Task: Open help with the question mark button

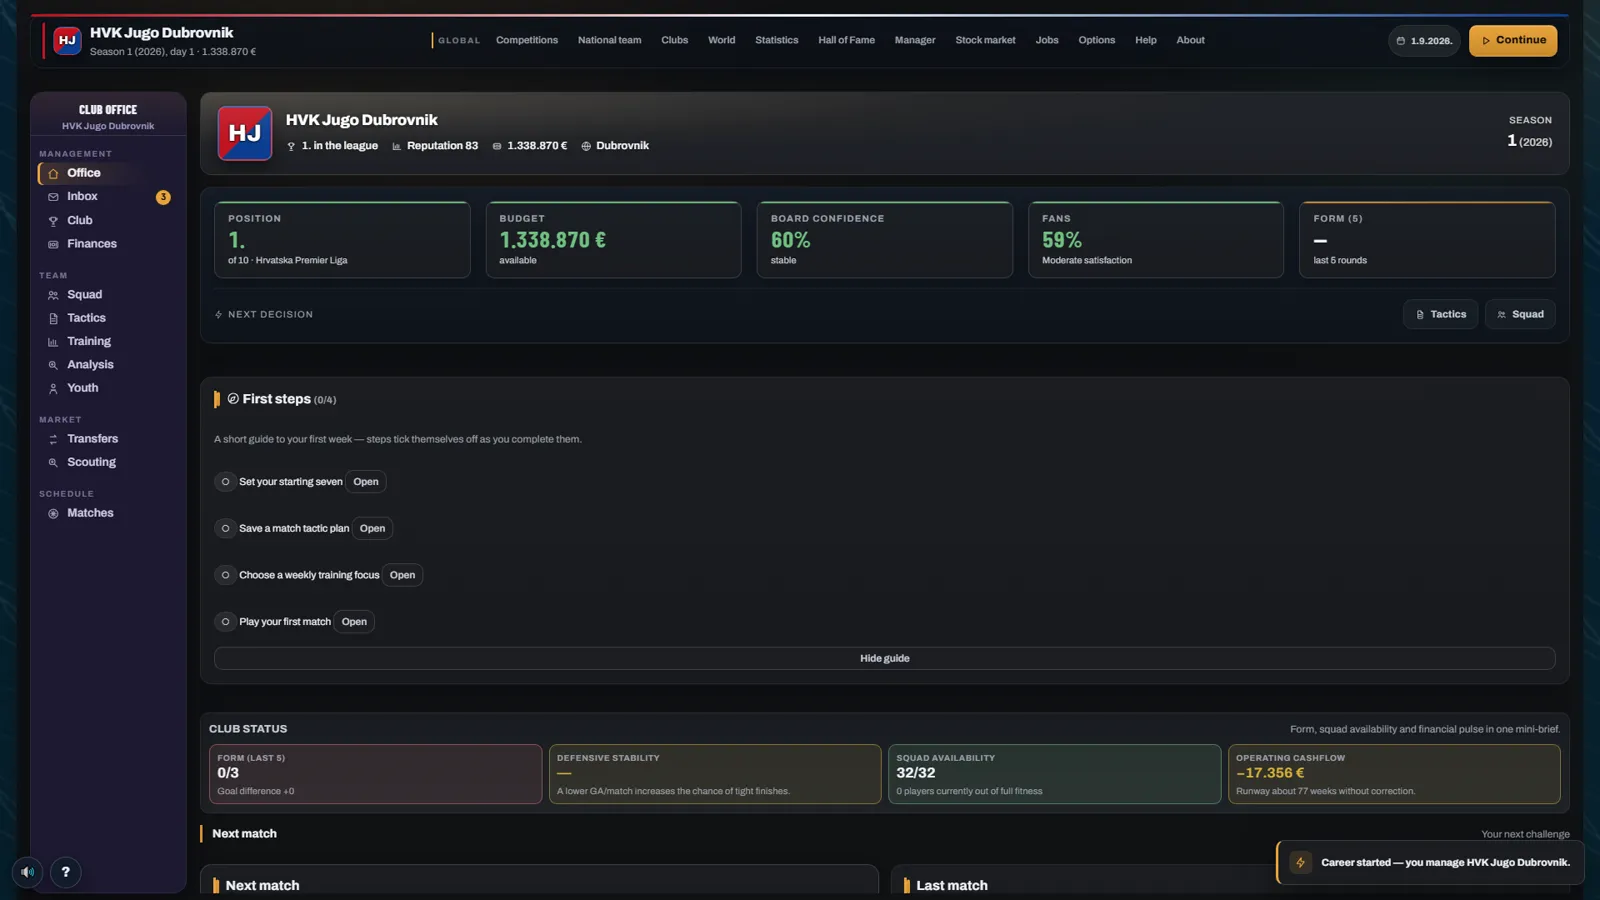Action: tap(66, 872)
